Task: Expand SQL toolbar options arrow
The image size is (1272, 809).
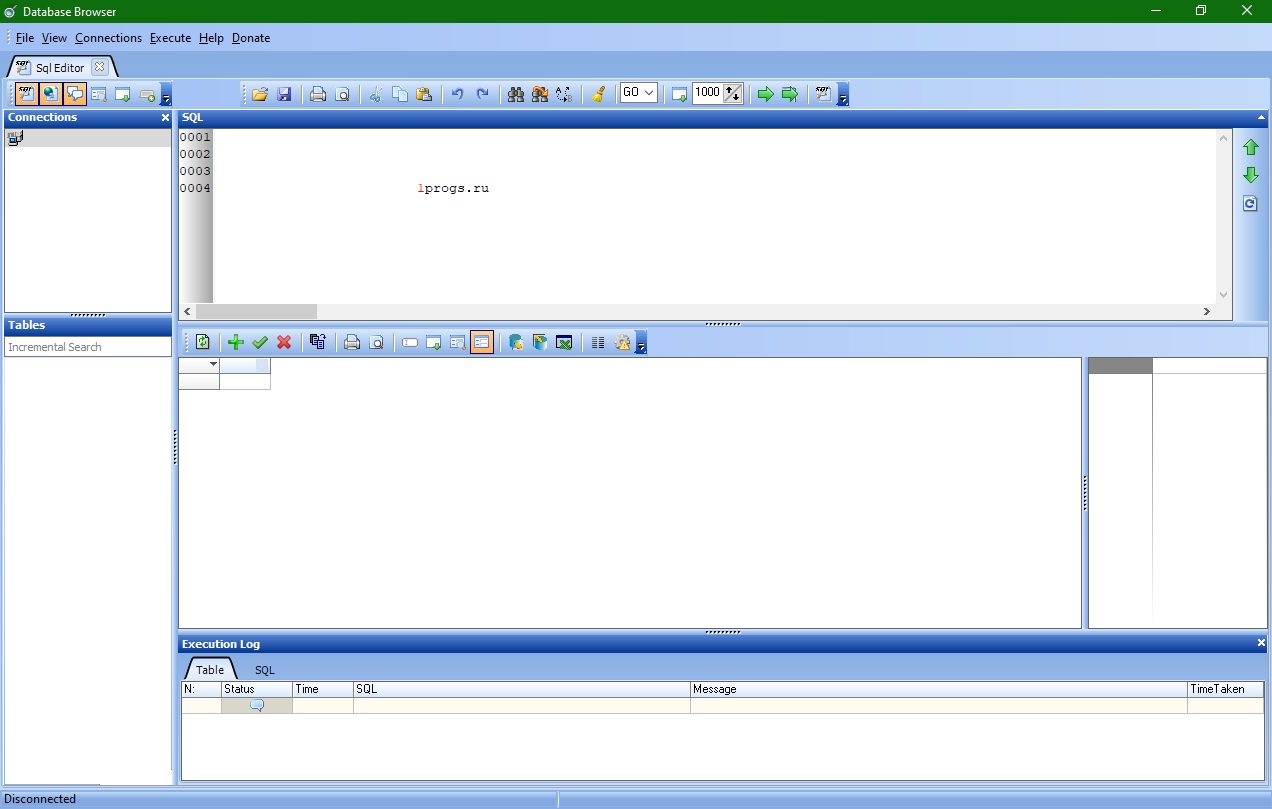Action: (843, 95)
